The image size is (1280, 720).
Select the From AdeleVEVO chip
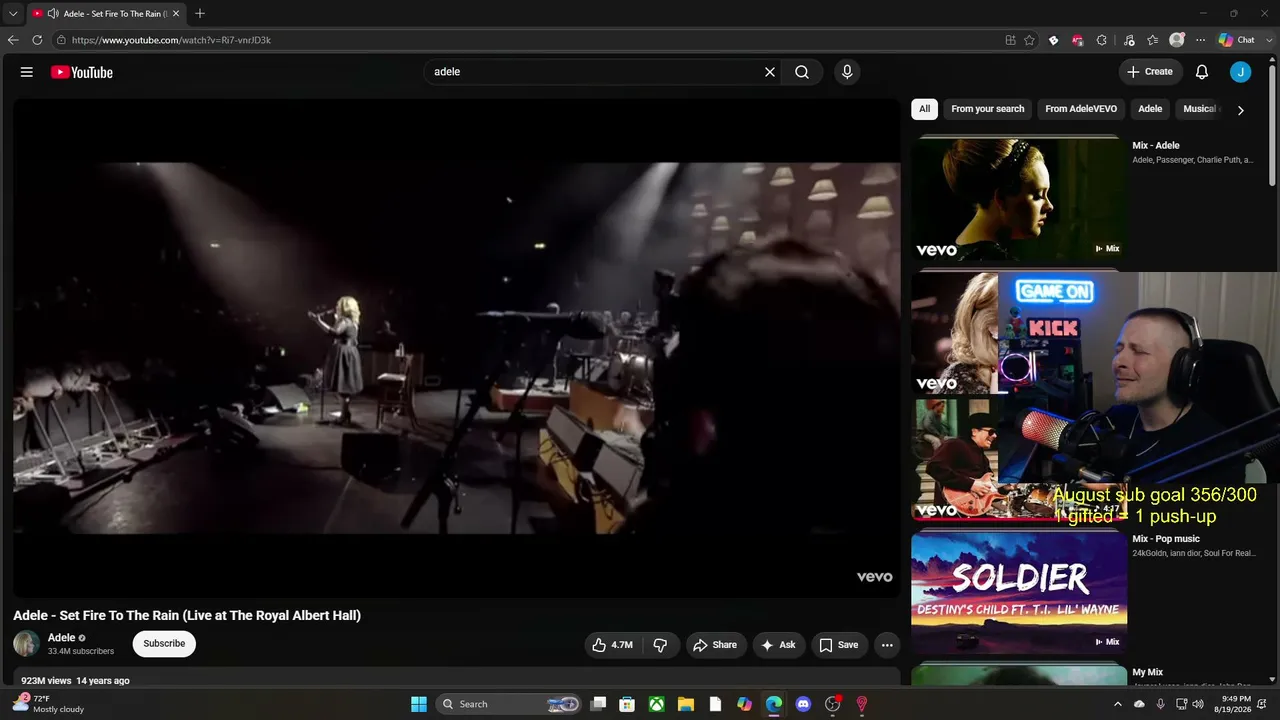[1081, 109]
